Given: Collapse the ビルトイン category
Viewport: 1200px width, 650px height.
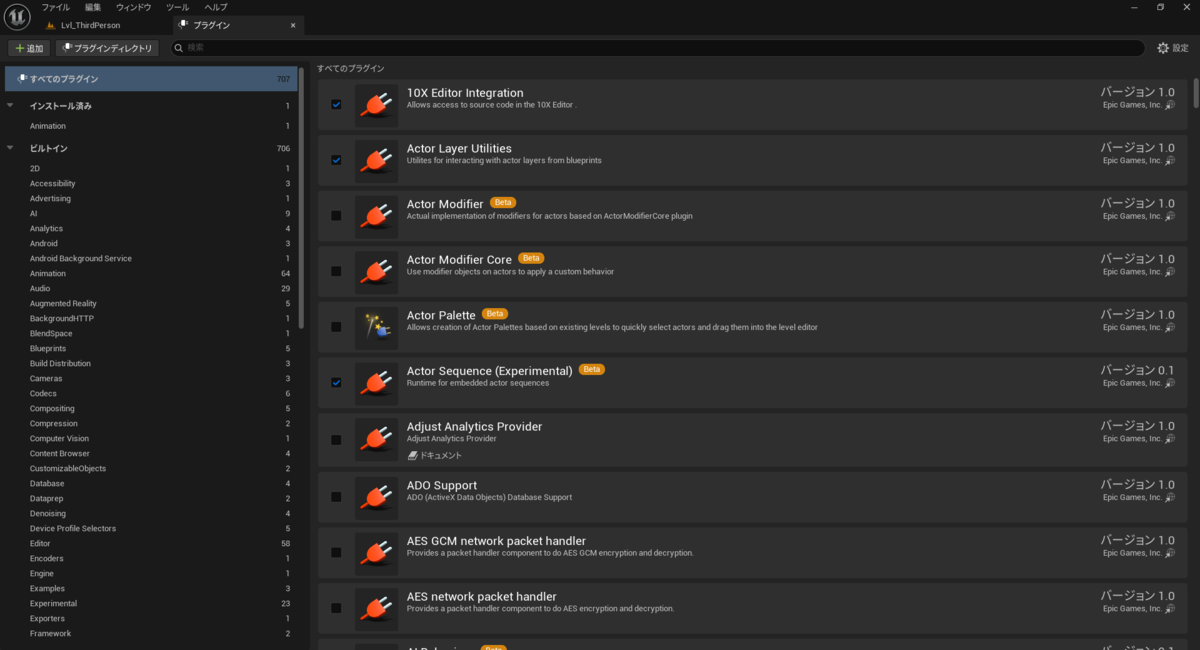Looking at the screenshot, I should 10,148.
